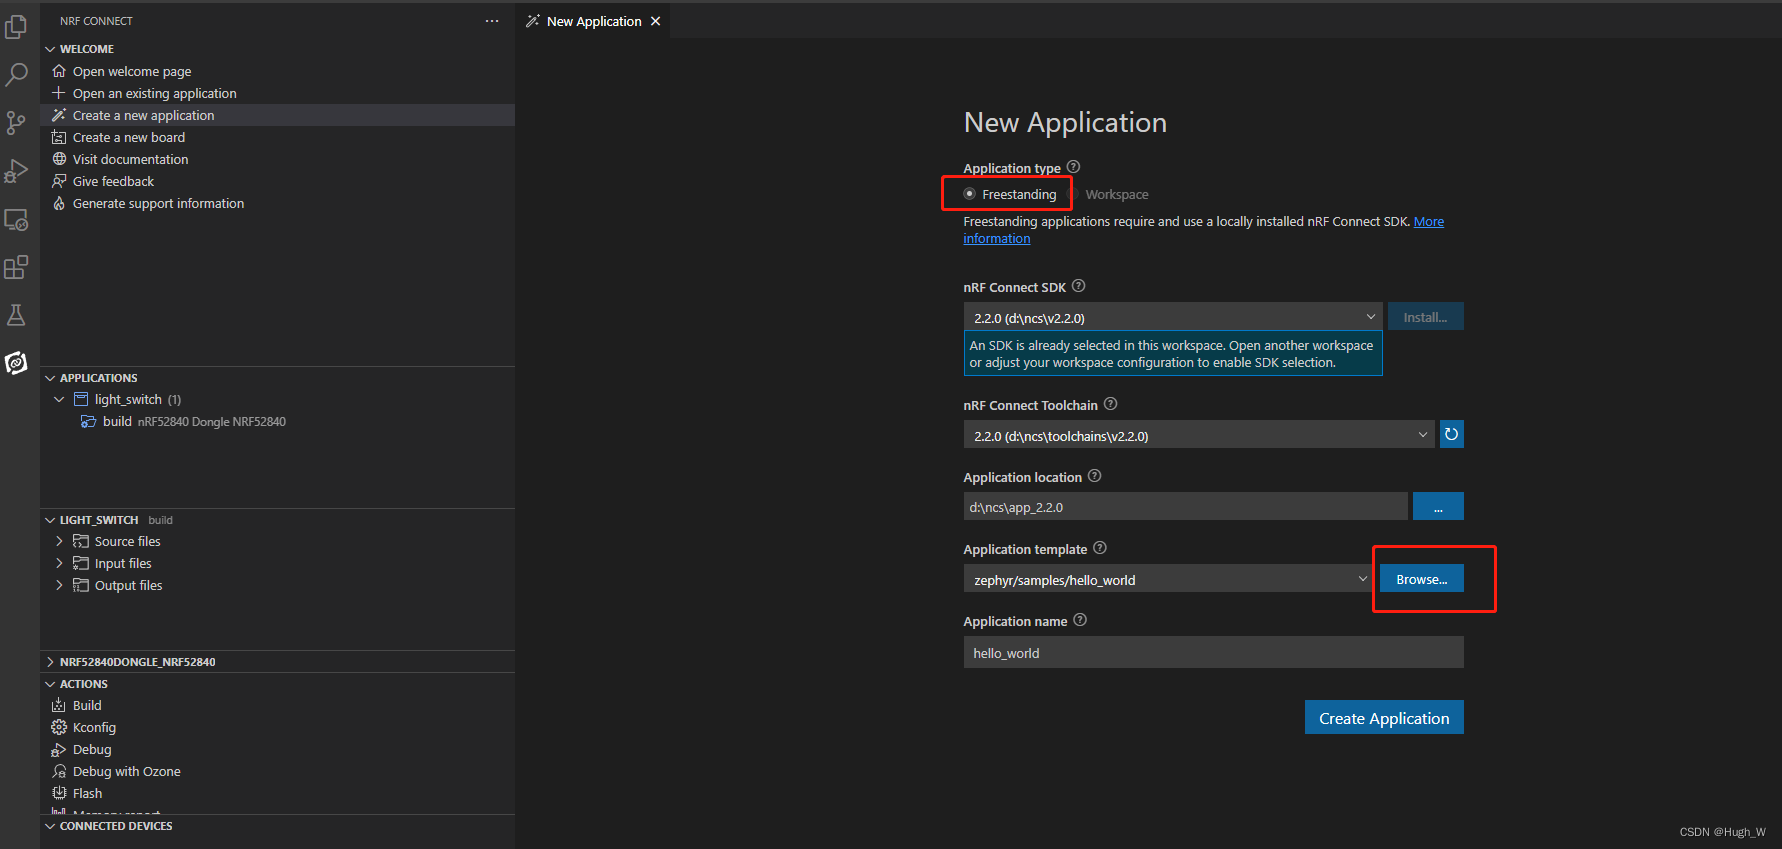Show help for Application template
The image size is (1782, 849).
coord(1100,548)
